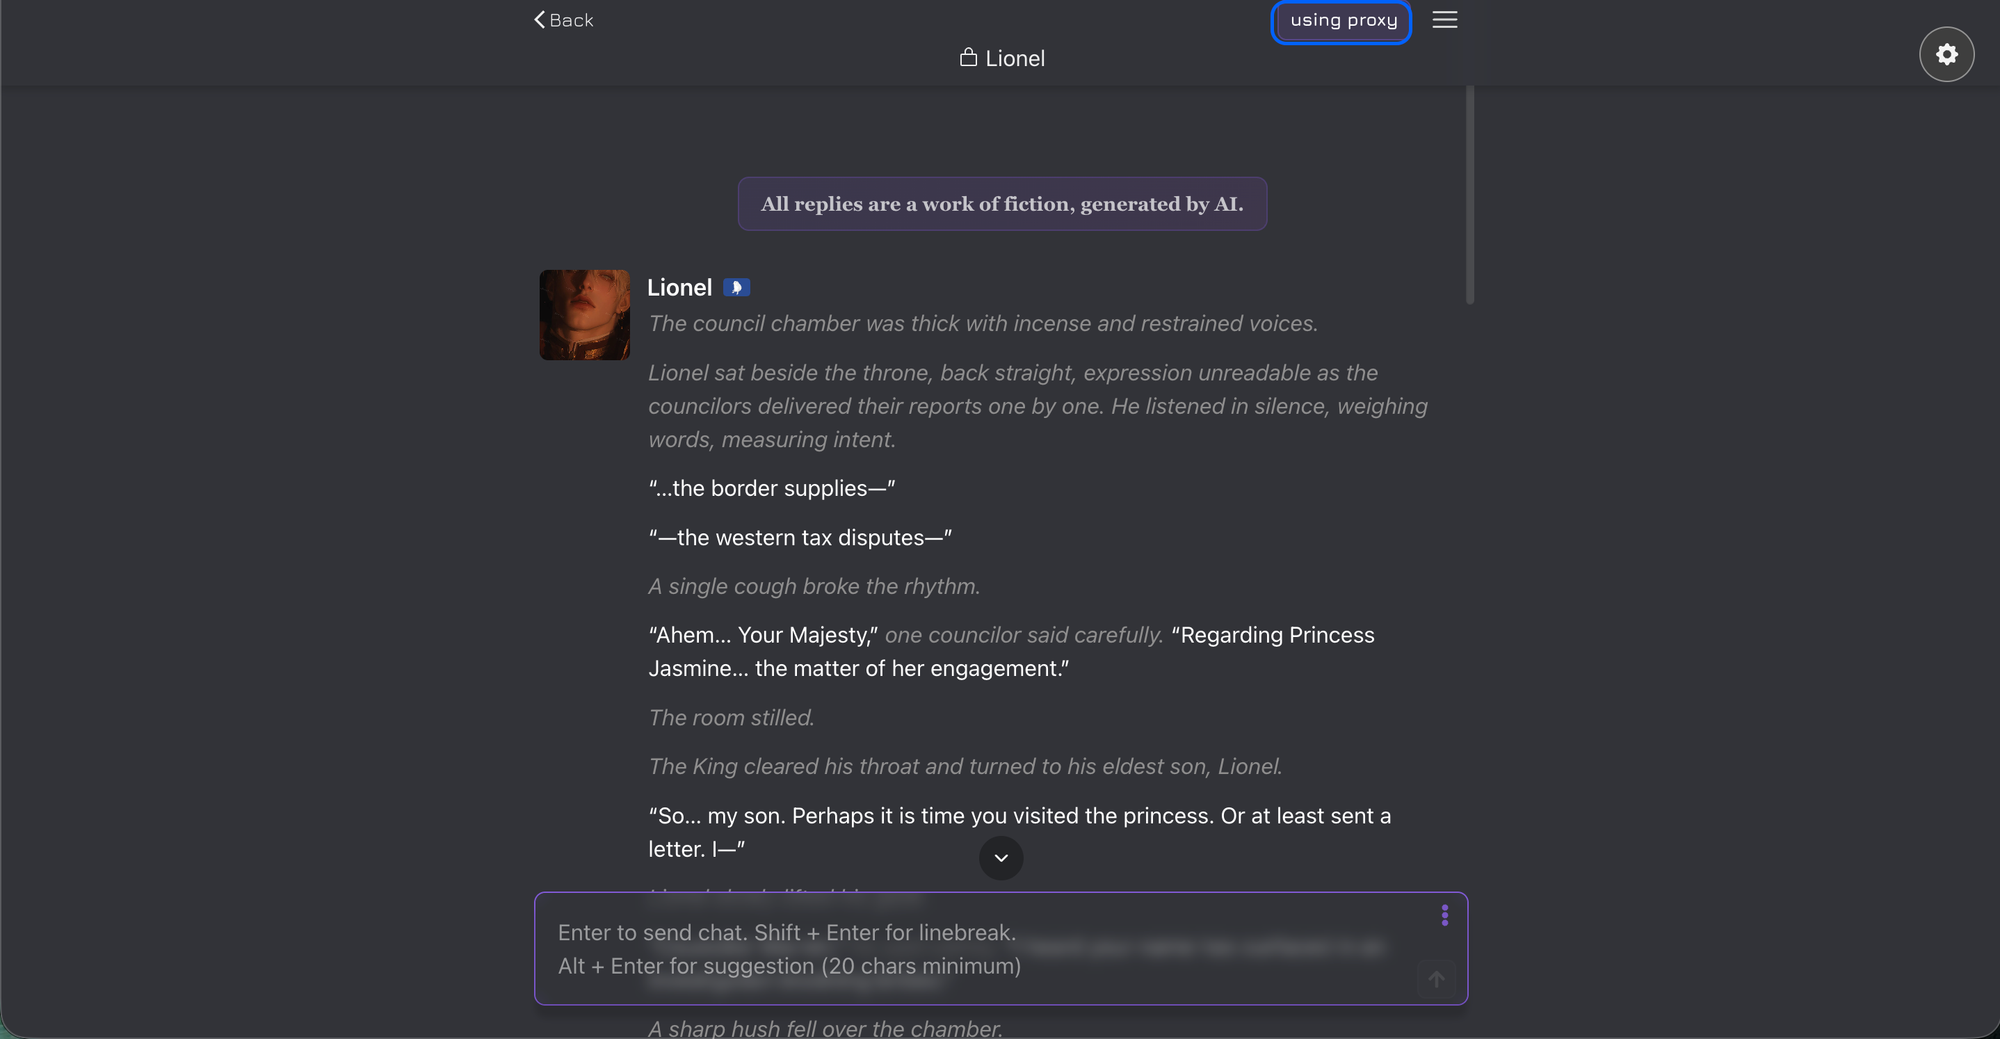The height and width of the screenshot is (1039, 2000).
Task: Send the message with the up-arrow icon
Action: coord(1436,980)
